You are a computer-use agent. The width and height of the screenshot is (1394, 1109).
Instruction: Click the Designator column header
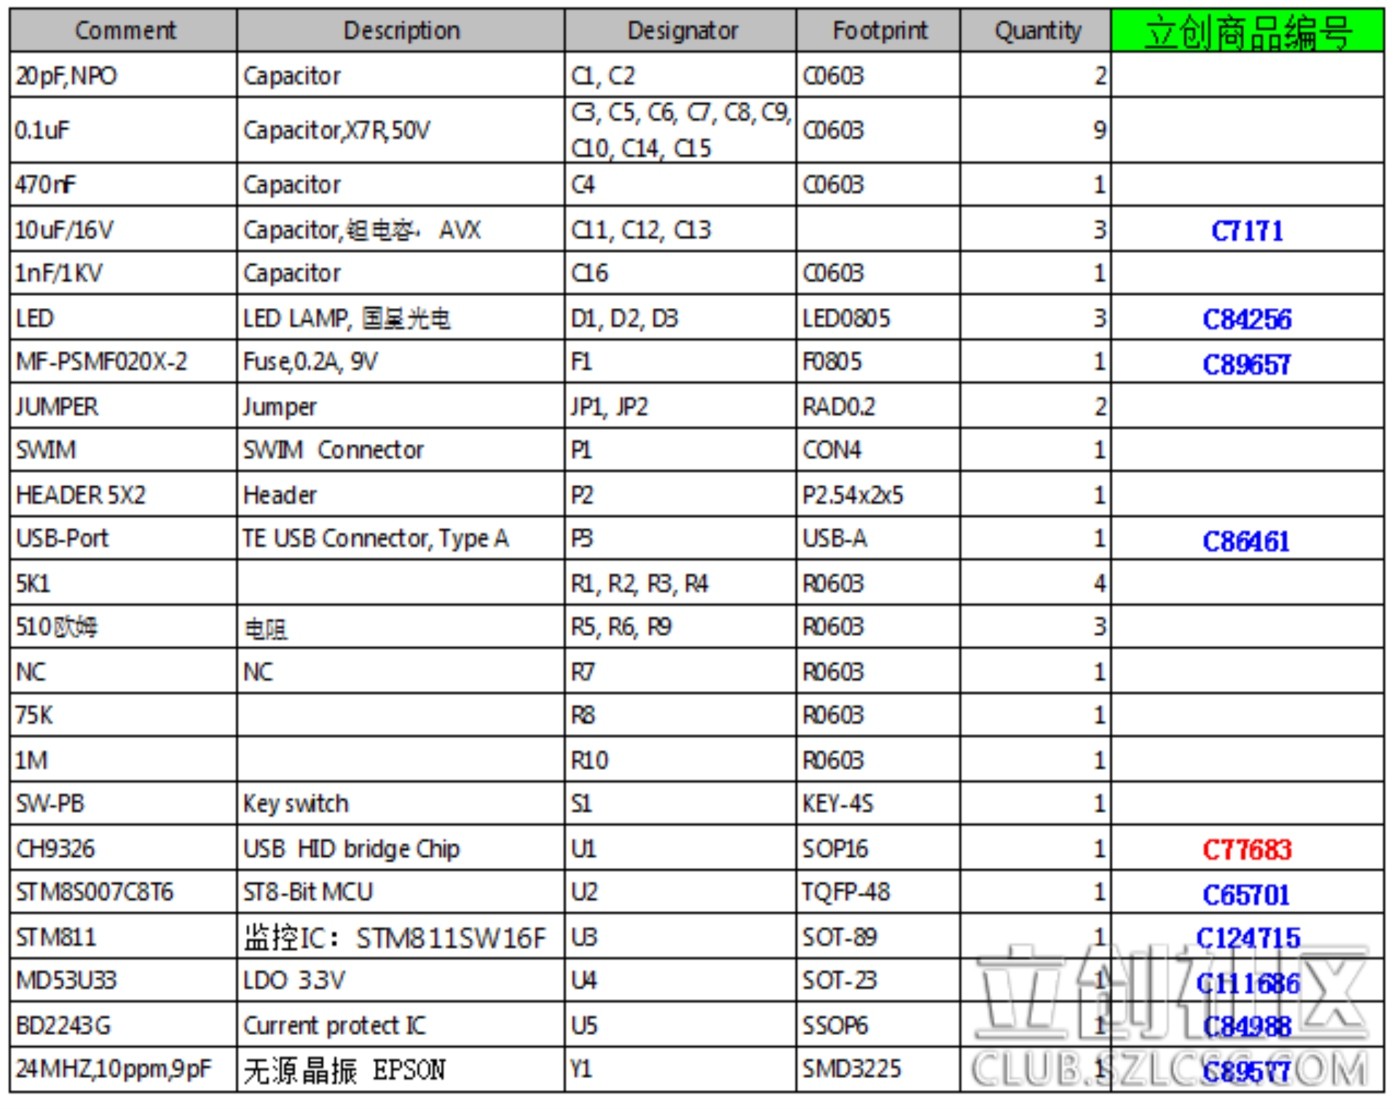point(681,30)
